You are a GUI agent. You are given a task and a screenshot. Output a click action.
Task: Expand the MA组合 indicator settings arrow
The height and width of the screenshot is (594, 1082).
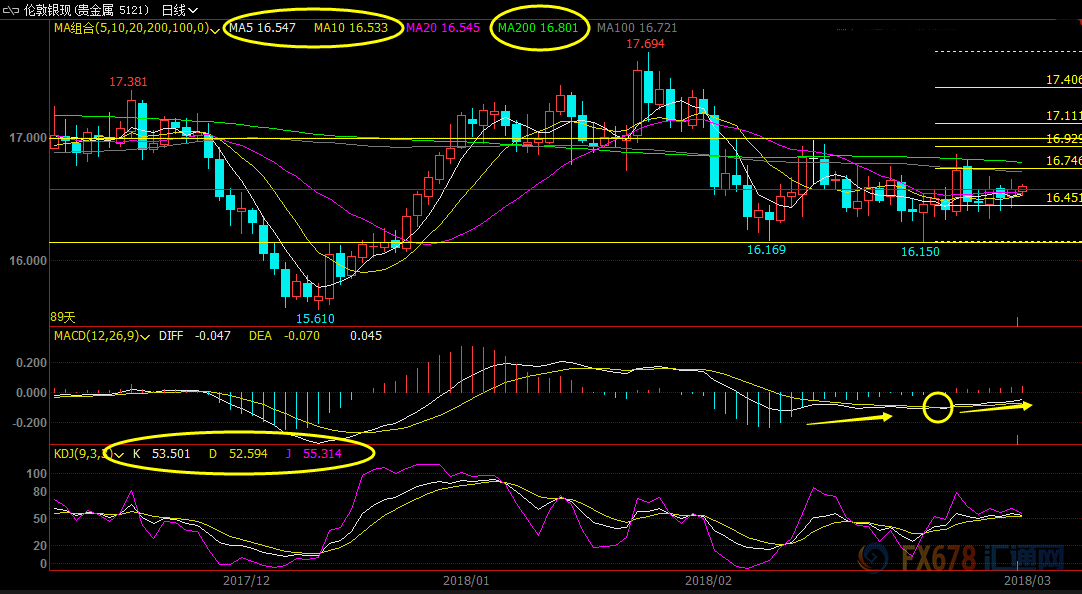pos(216,30)
